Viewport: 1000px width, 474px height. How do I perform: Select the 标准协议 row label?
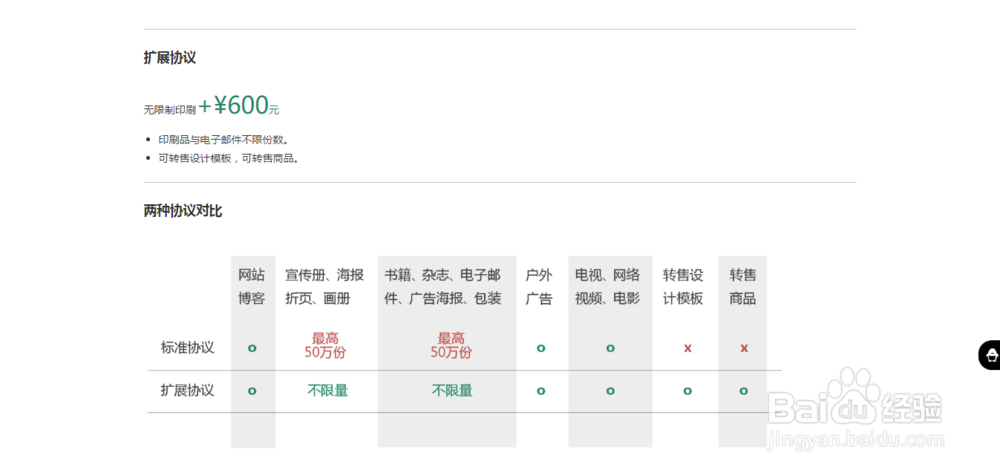(188, 348)
